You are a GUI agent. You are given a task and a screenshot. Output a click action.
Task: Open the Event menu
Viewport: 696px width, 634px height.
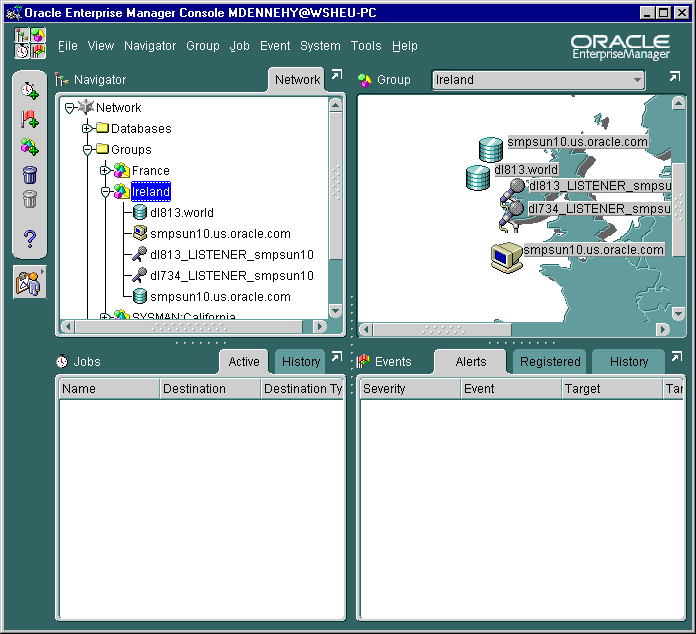[275, 46]
